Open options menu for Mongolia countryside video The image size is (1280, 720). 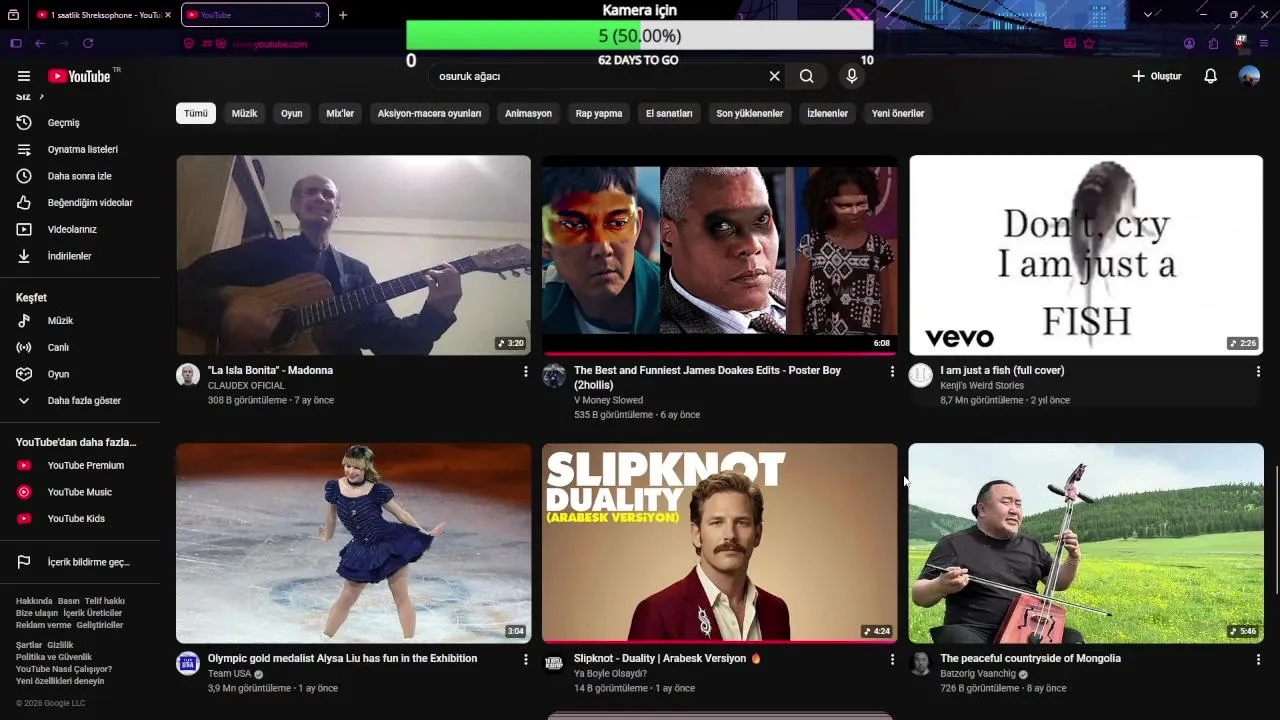click(1258, 659)
